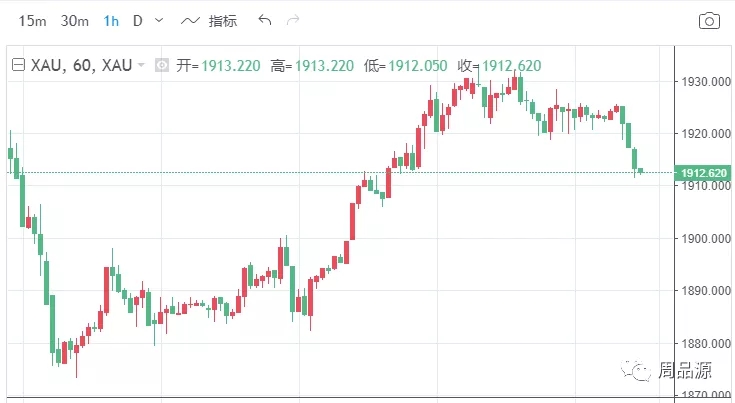Click the undo arrow icon

pyautogui.click(x=264, y=20)
